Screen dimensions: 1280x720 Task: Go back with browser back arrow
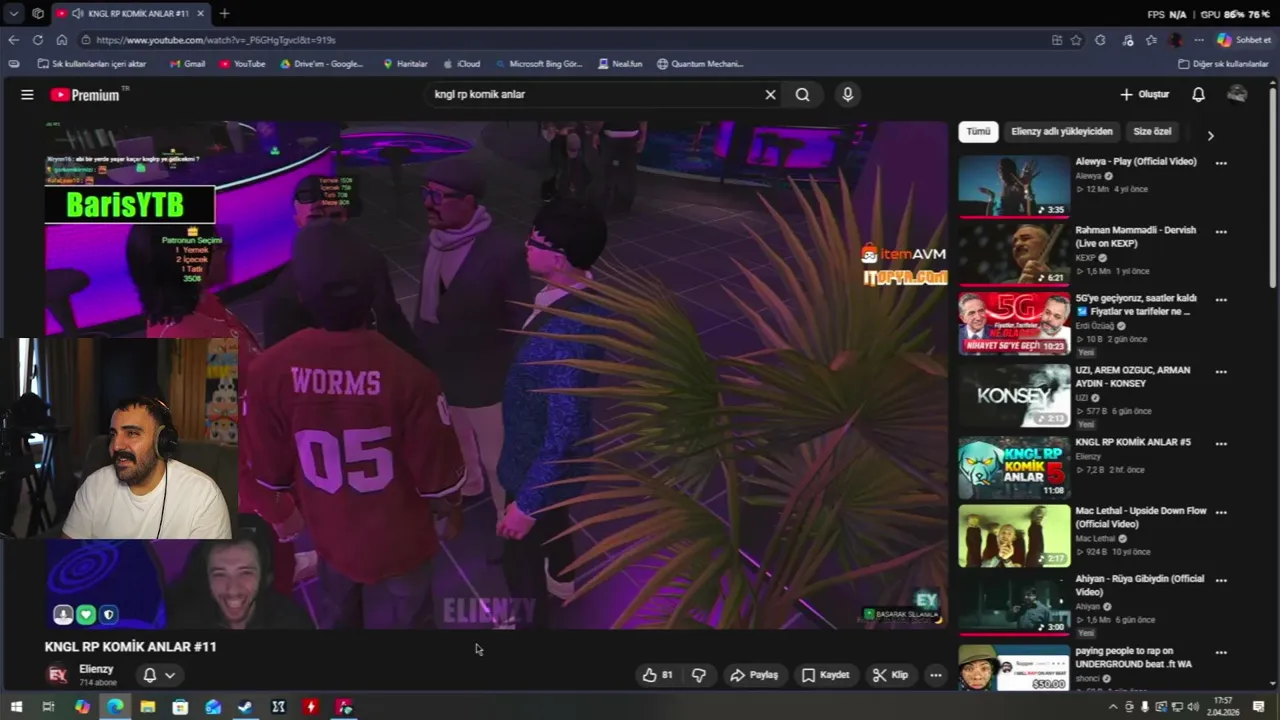(13, 40)
